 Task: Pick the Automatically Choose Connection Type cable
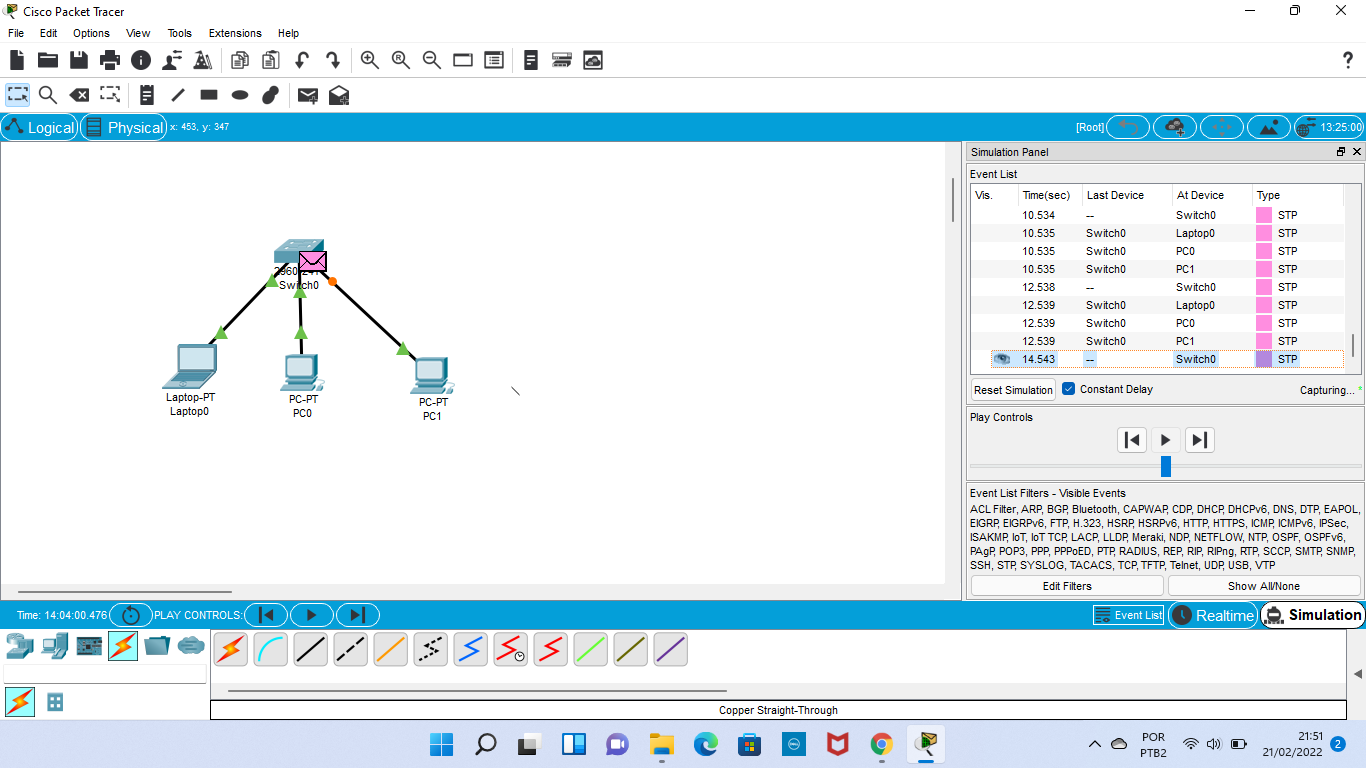(231, 650)
